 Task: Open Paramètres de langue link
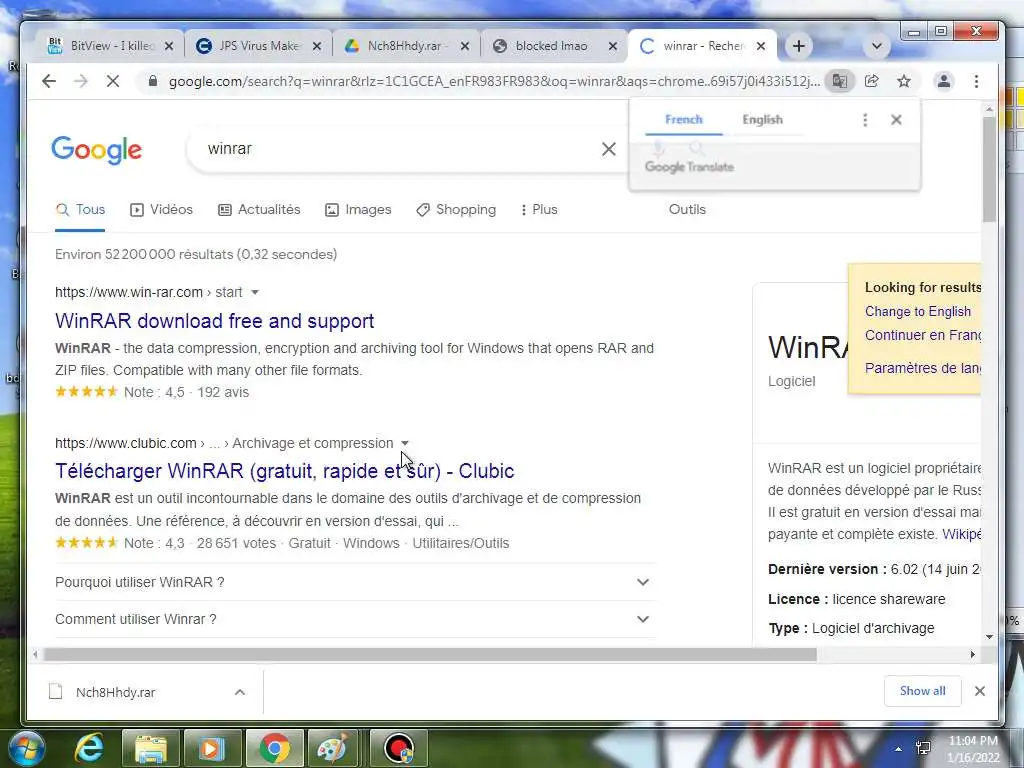coord(923,368)
